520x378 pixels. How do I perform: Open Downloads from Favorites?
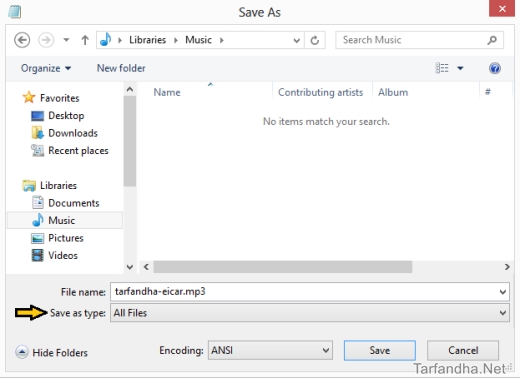pos(73,133)
